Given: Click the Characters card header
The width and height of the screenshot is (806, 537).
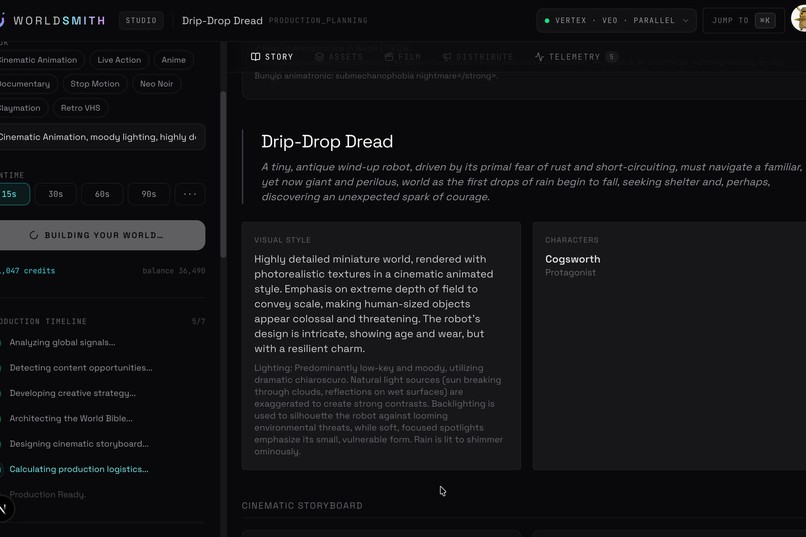Looking at the screenshot, I should click(572, 240).
